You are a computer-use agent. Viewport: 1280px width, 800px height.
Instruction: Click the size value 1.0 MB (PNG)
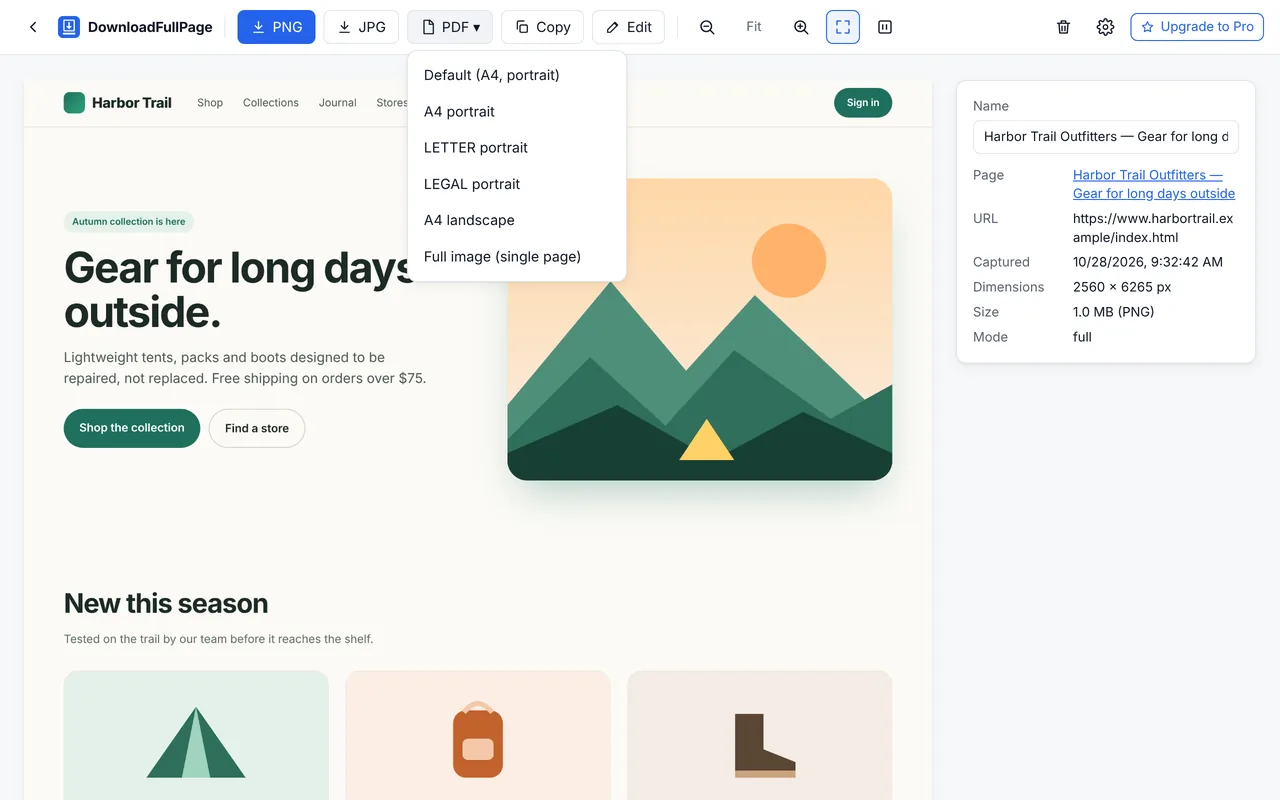click(1114, 312)
